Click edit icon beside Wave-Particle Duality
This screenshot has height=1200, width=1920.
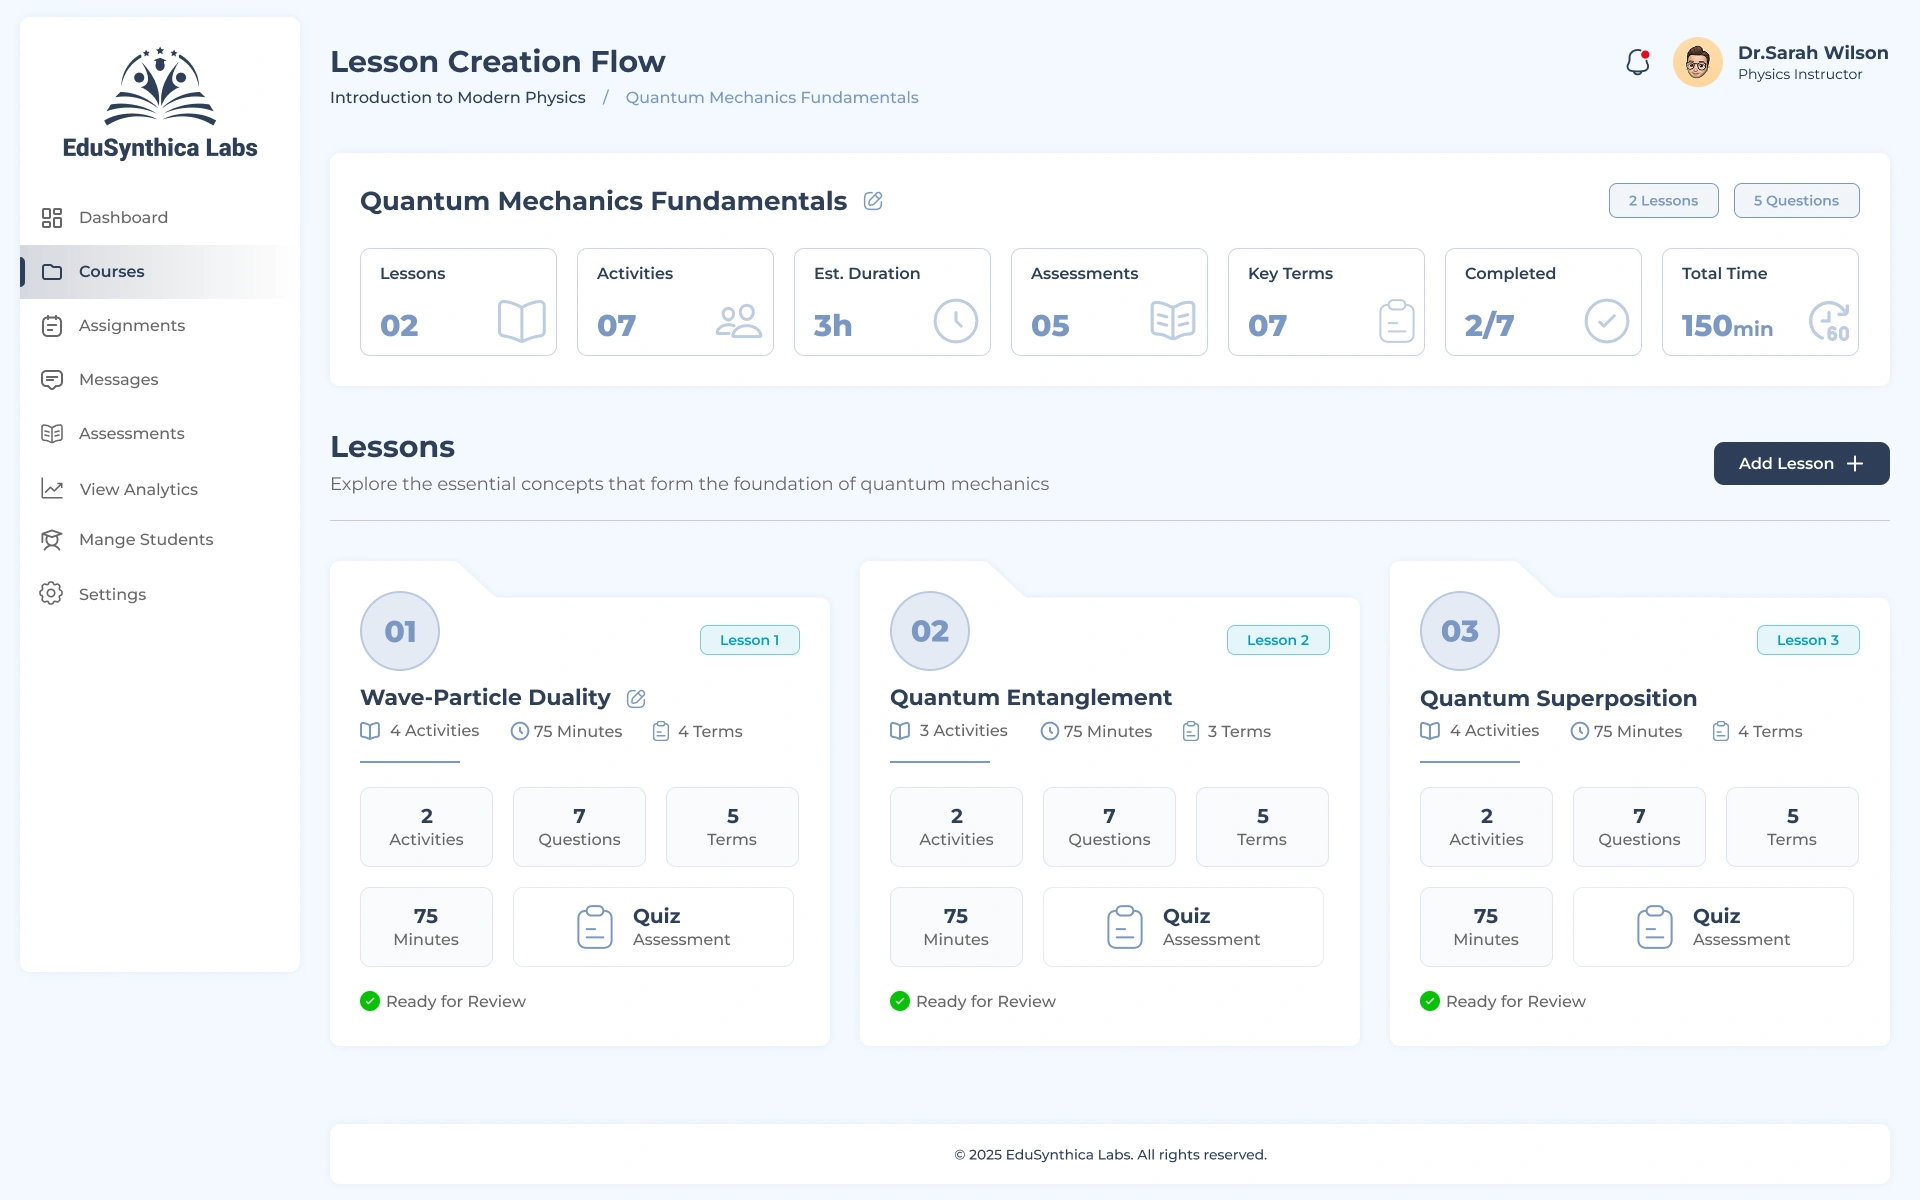click(636, 698)
